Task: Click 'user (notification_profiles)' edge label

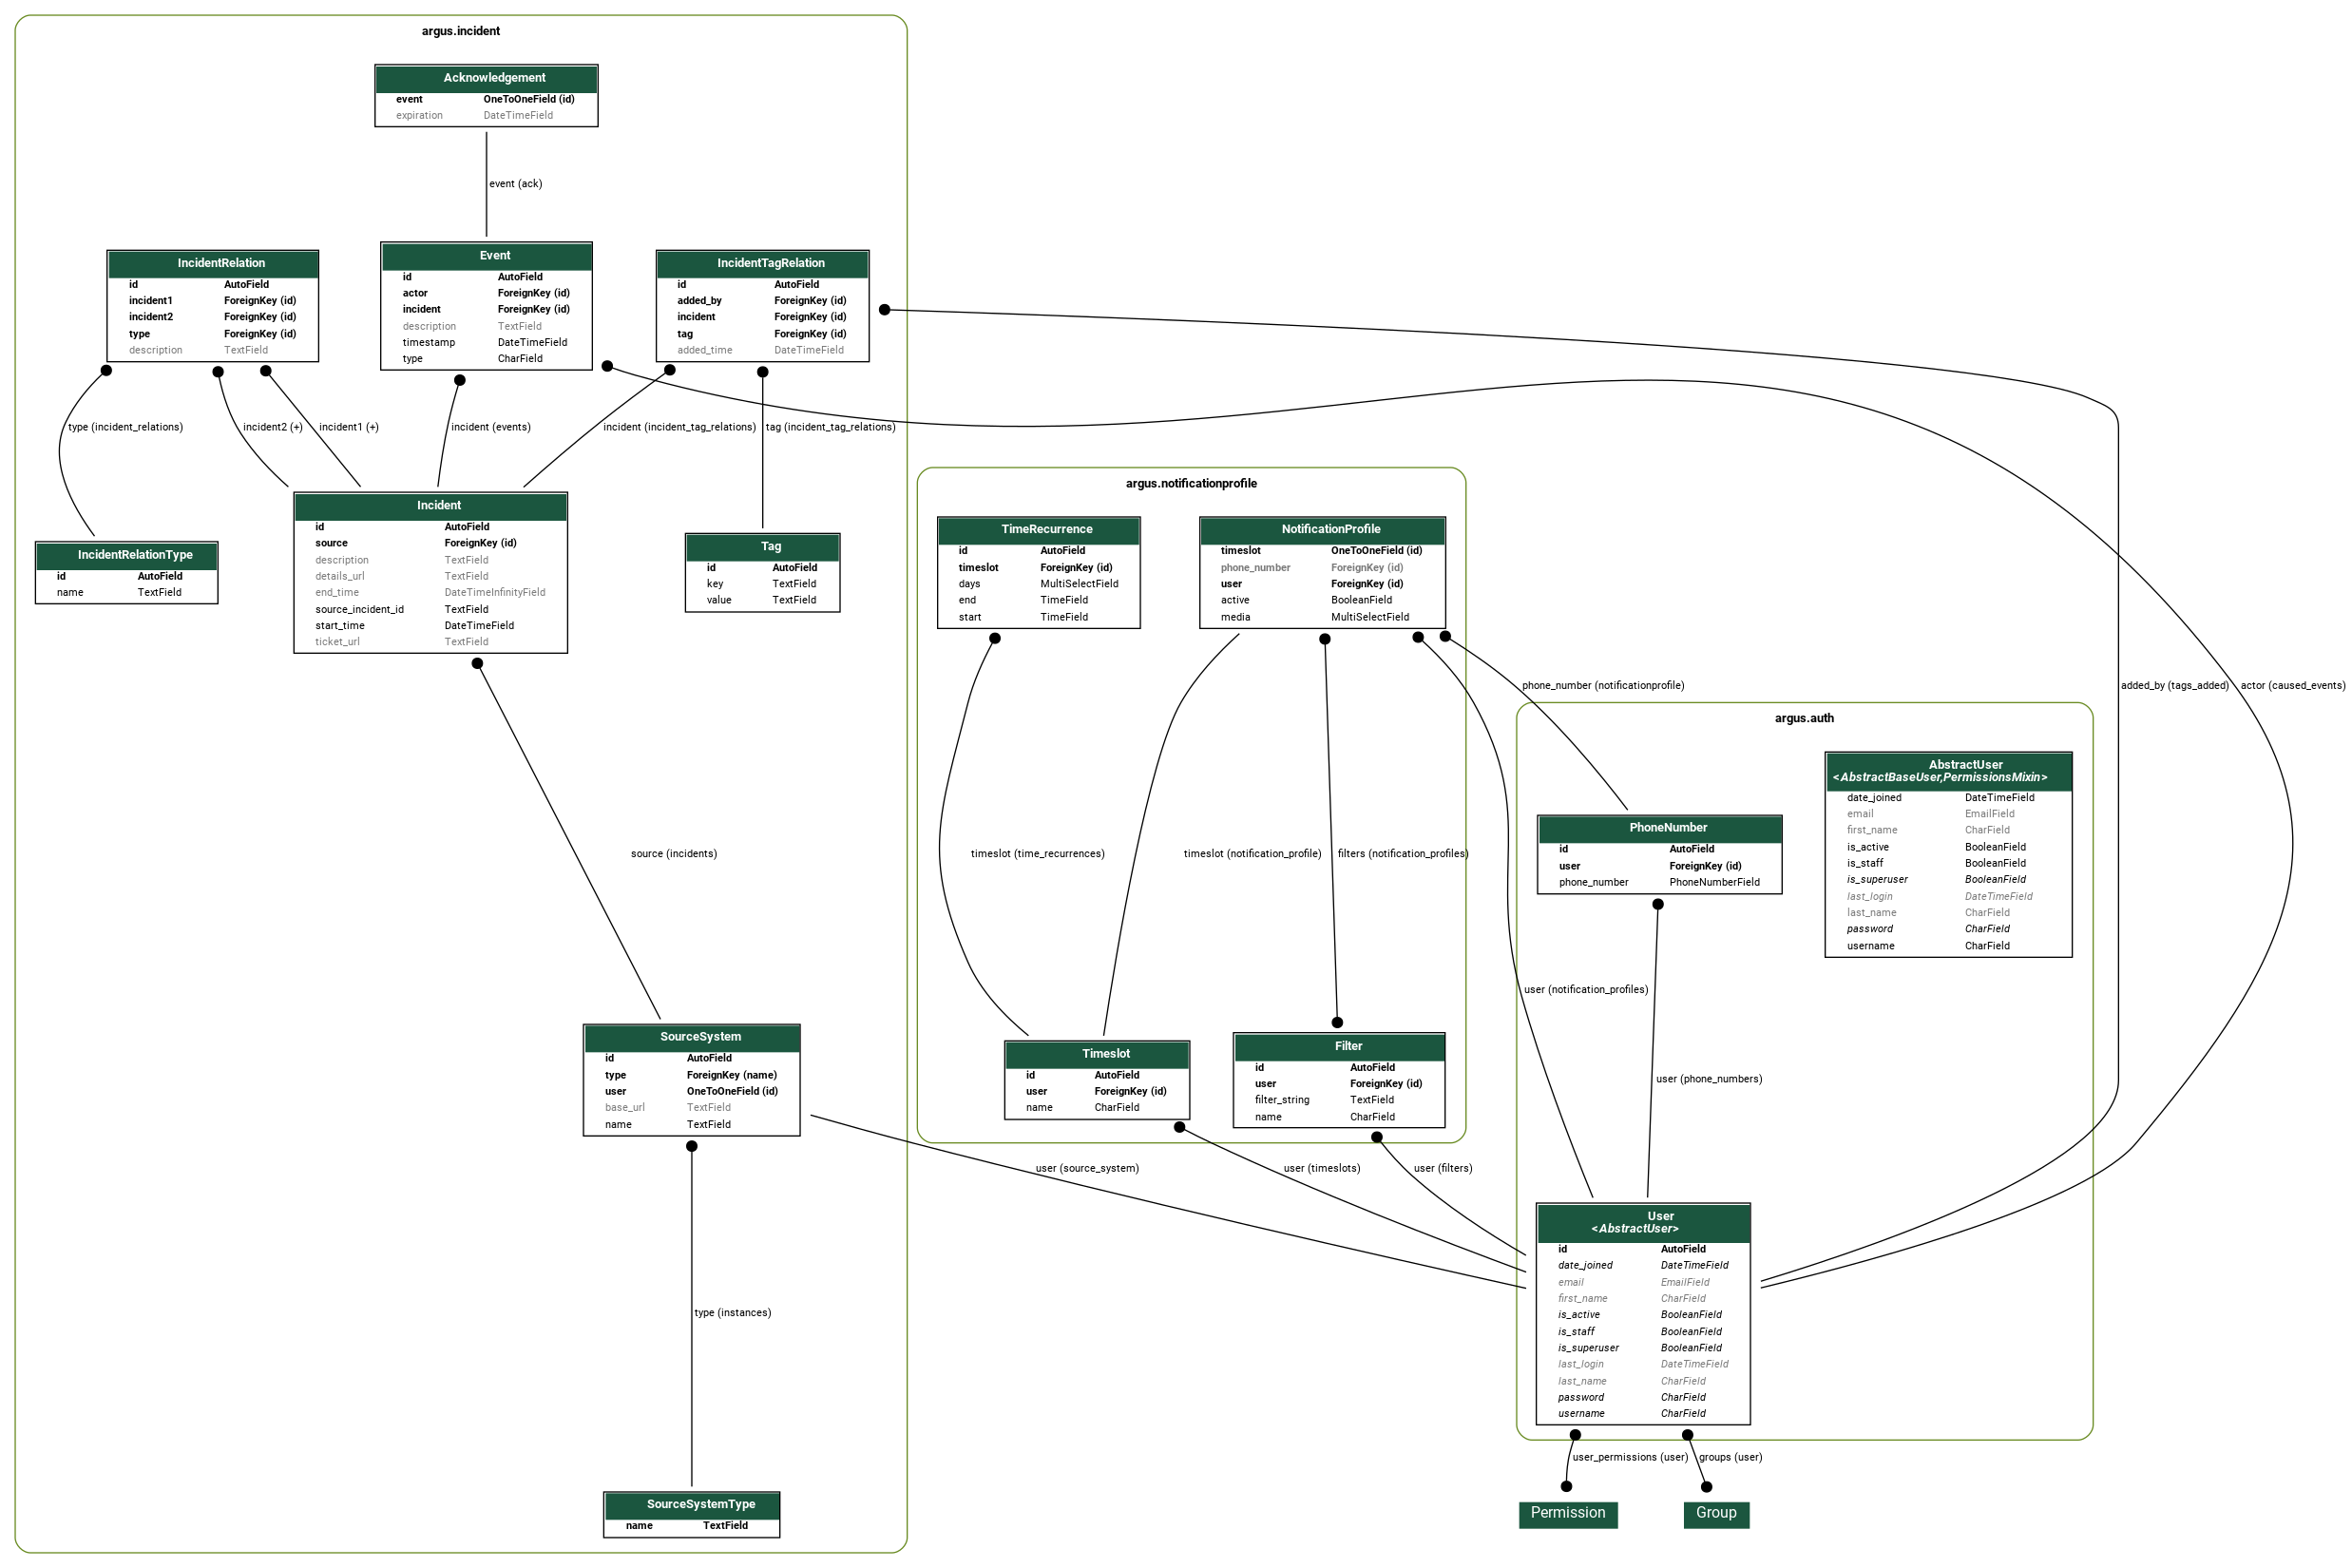Action: click(x=1586, y=990)
